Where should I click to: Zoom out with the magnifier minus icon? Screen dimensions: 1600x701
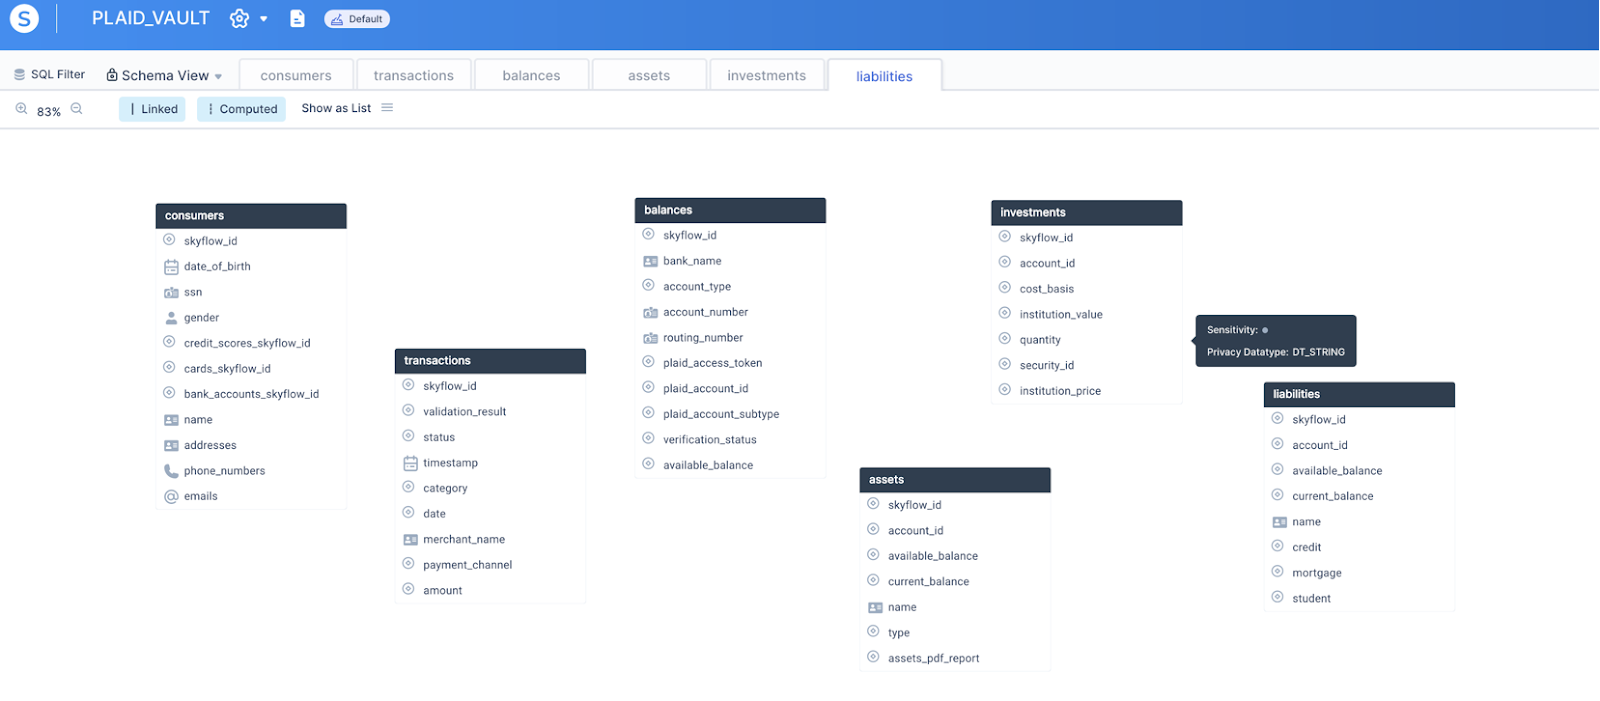(77, 109)
